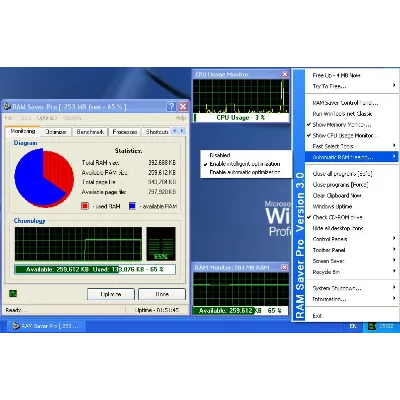Expand the Toolbar Panel submenu

coord(352,250)
